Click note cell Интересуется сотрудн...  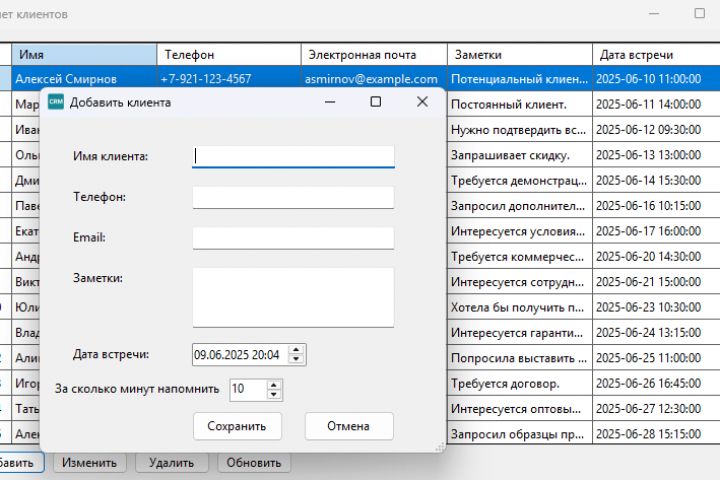coord(520,282)
